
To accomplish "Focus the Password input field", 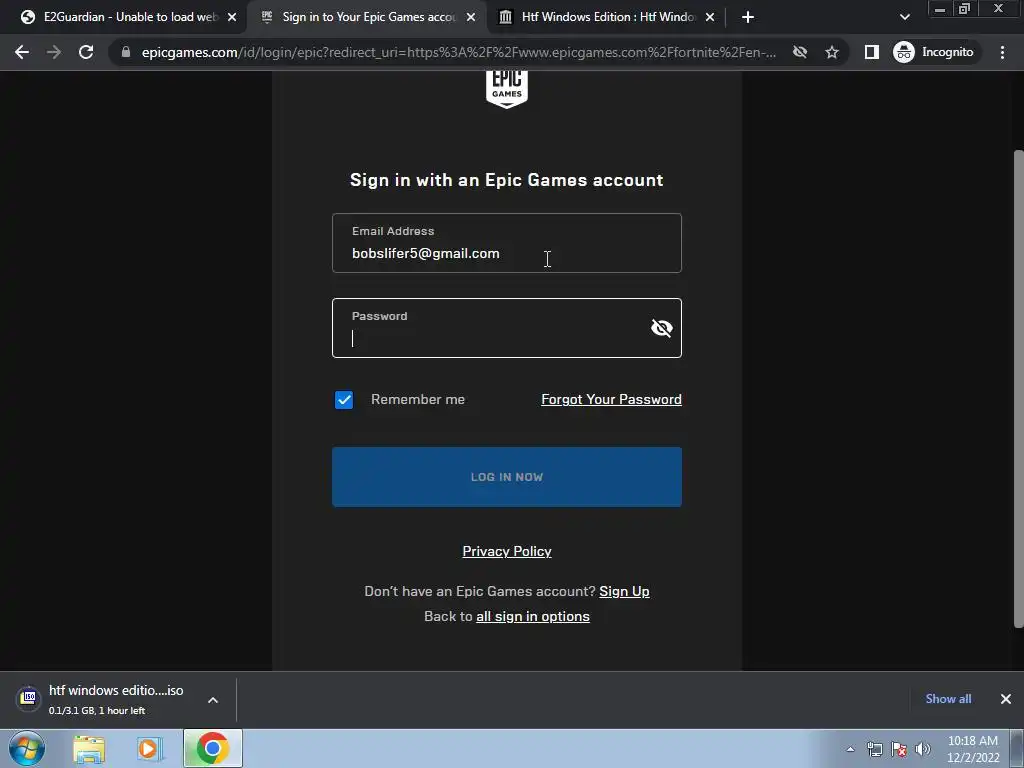I will 507,328.
